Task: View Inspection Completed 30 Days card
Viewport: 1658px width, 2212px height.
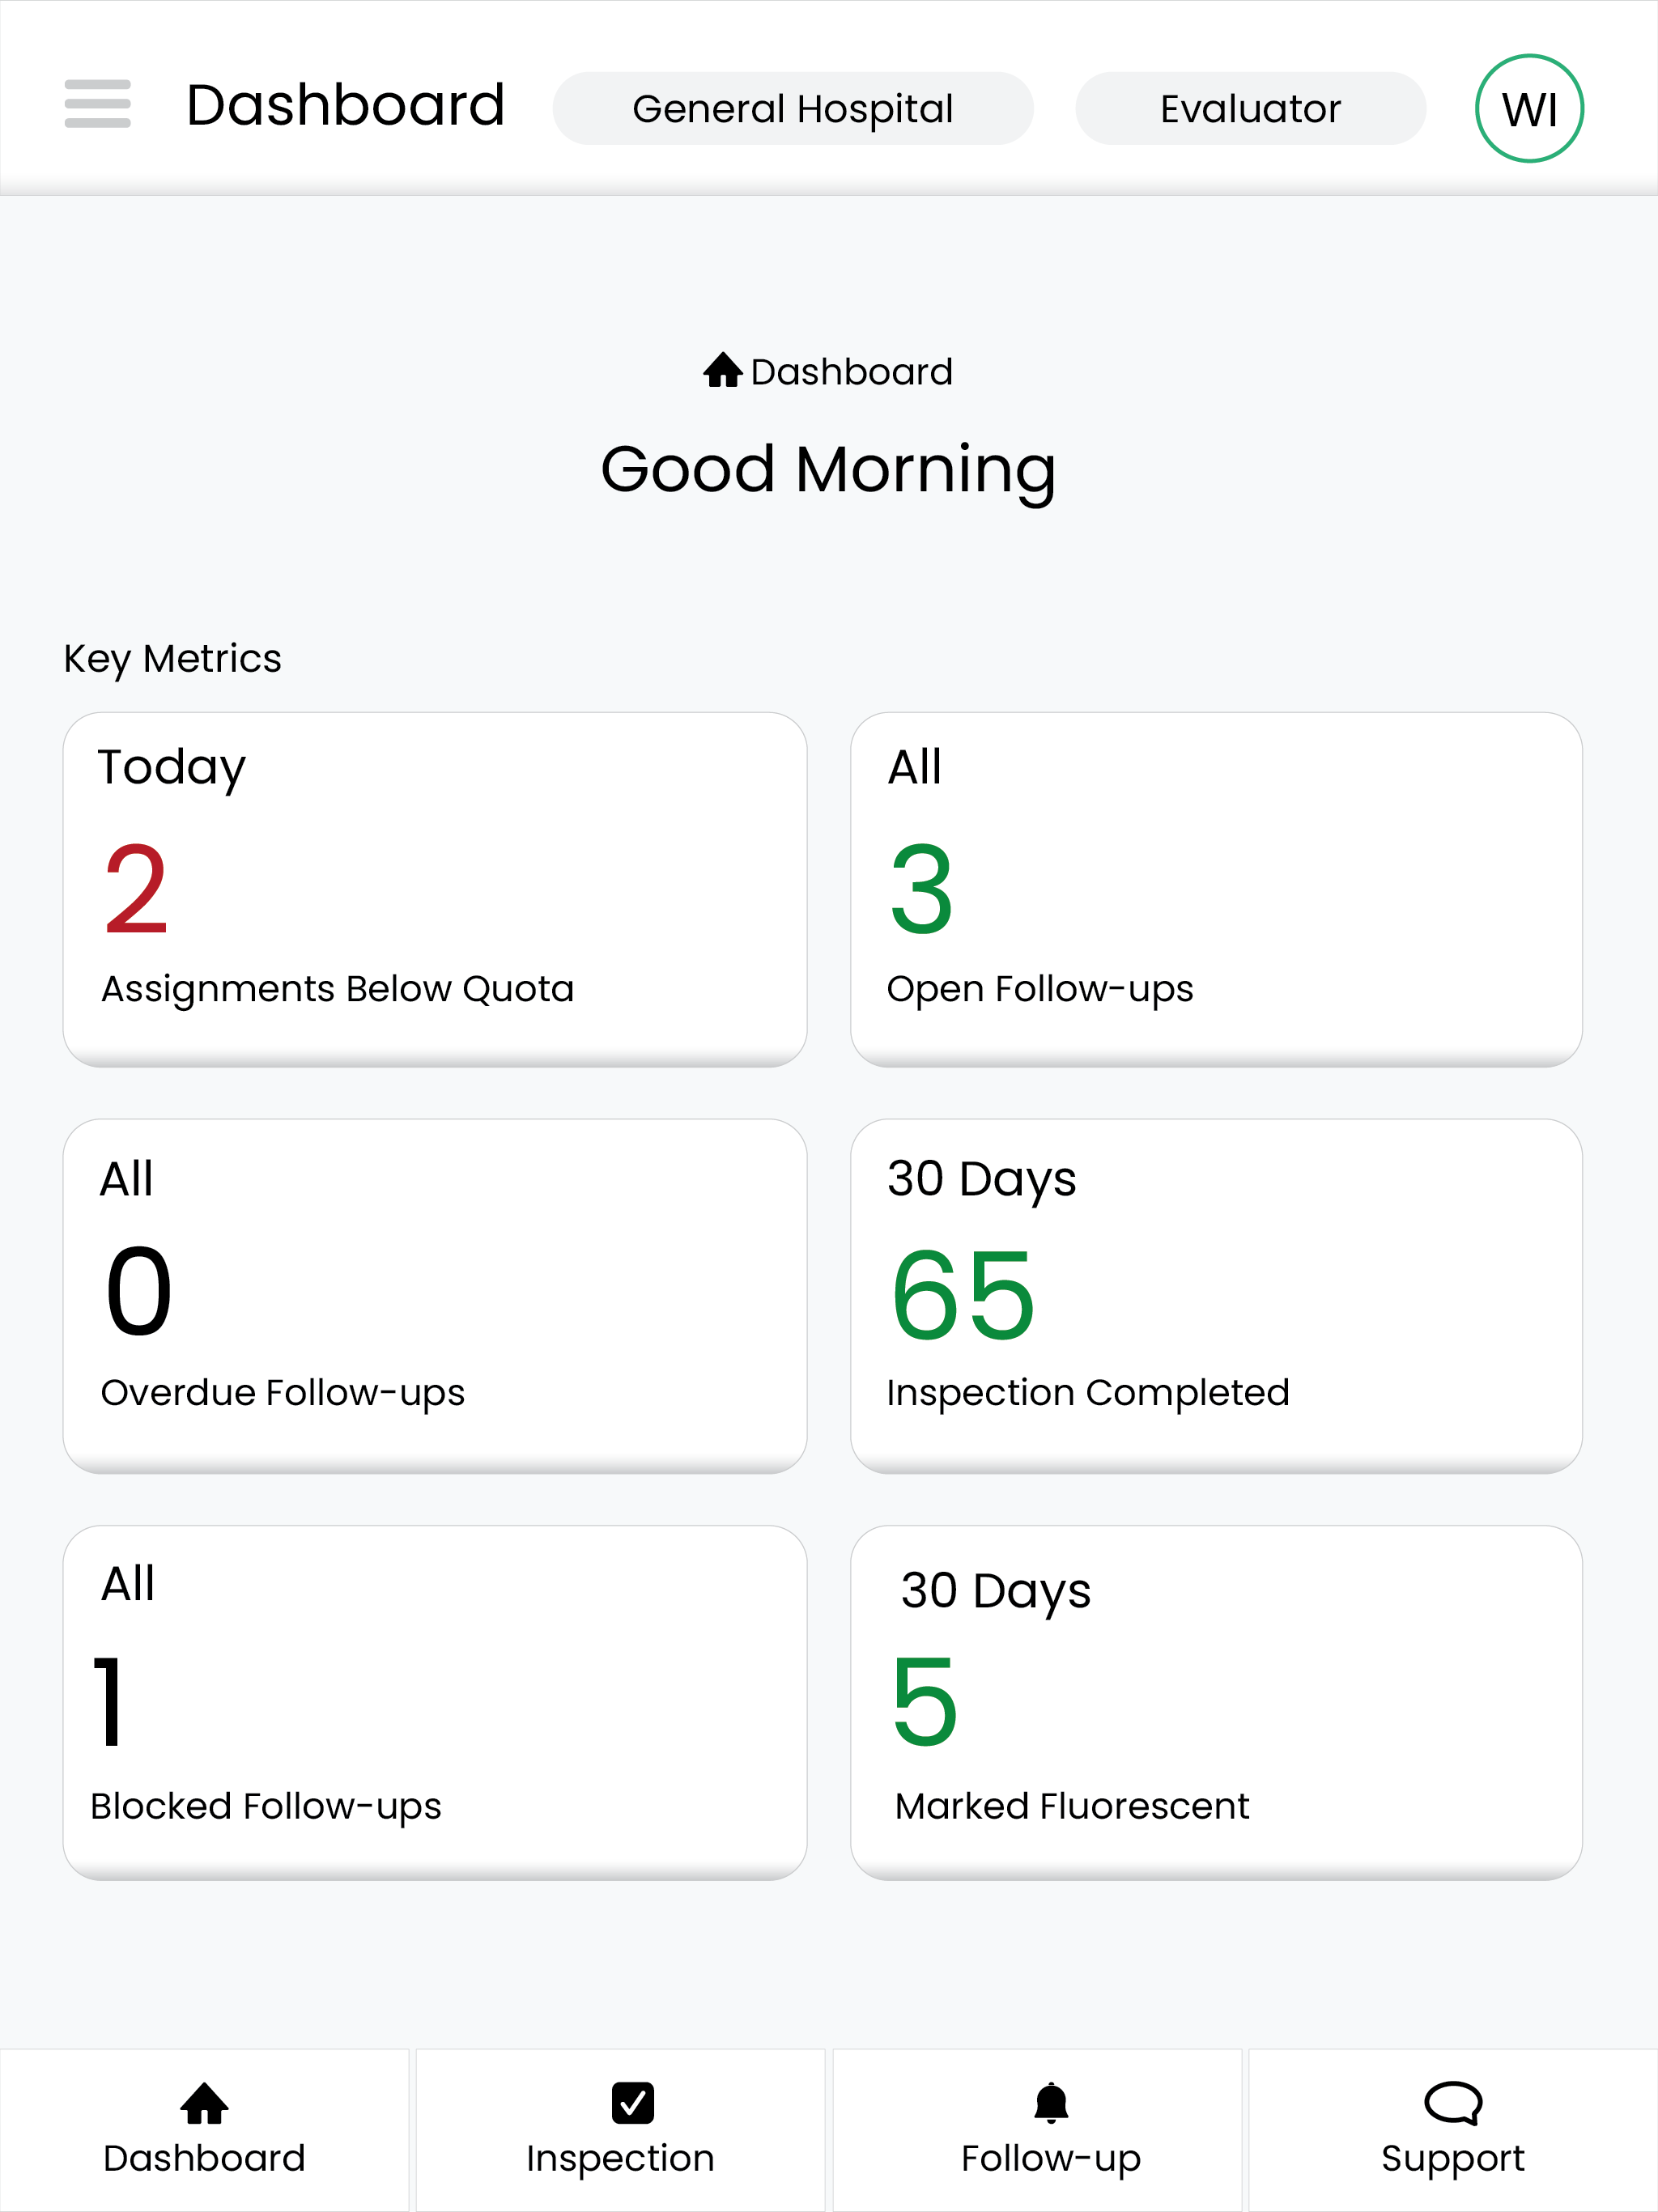Action: coord(1216,1296)
